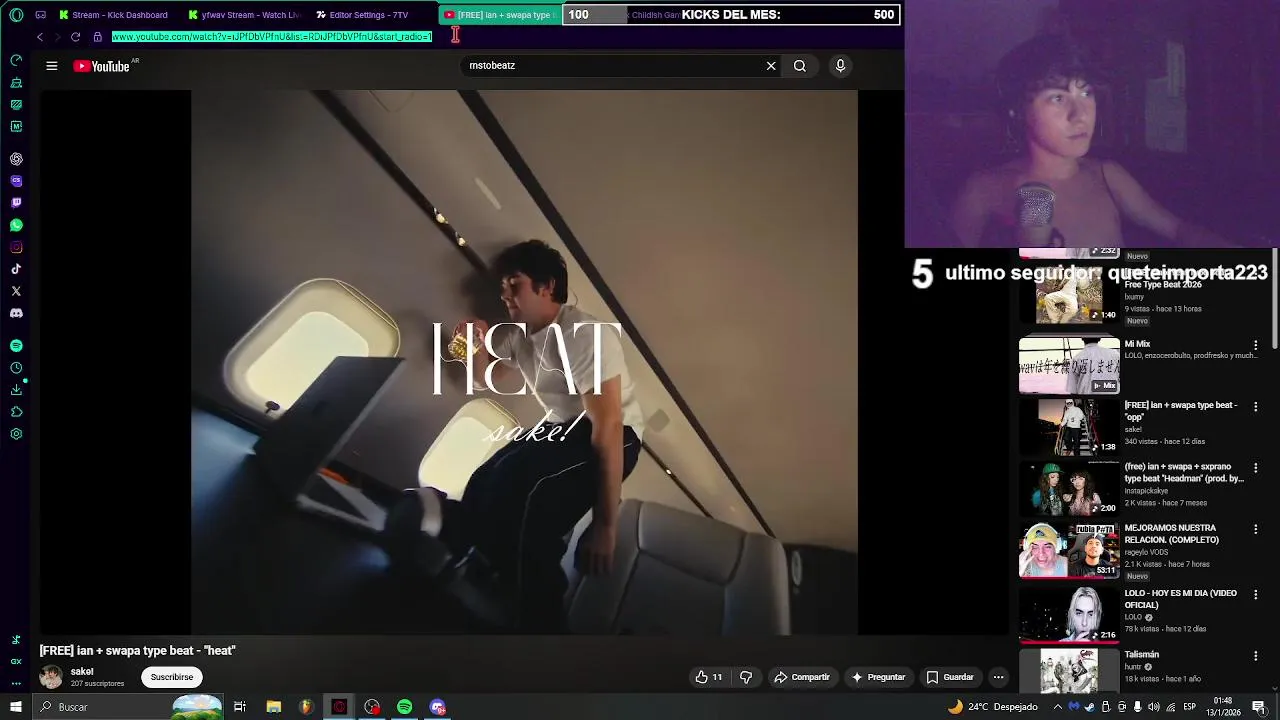Image resolution: width=1280 pixels, height=720 pixels.
Task: Save the video with Guardar button
Action: pyautogui.click(x=950, y=677)
